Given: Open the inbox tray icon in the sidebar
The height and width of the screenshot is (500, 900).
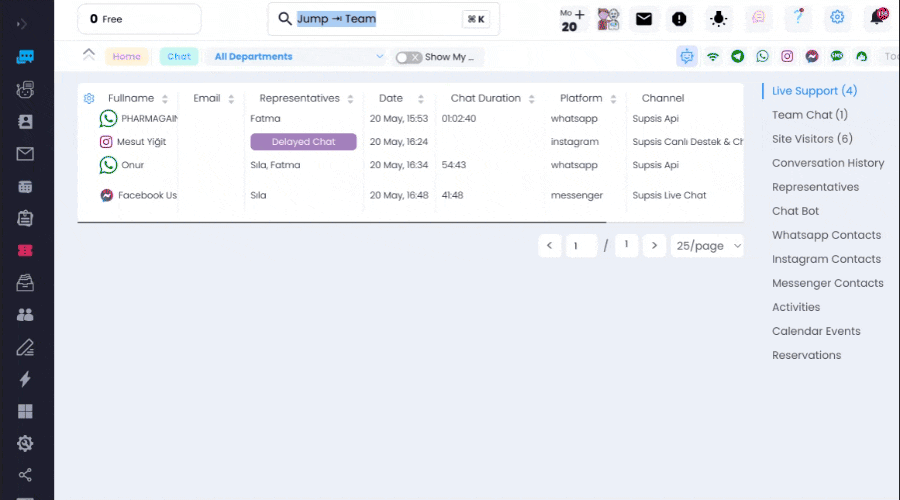Looking at the screenshot, I should [25, 282].
